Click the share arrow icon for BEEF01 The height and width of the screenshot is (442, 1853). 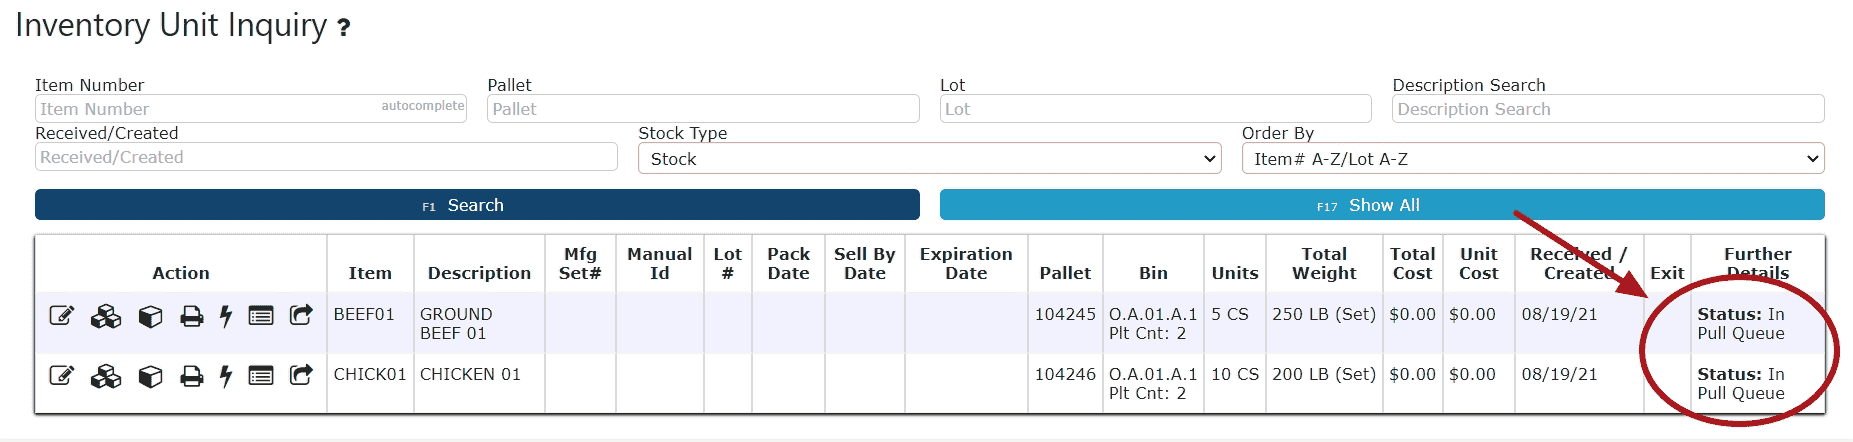click(301, 315)
